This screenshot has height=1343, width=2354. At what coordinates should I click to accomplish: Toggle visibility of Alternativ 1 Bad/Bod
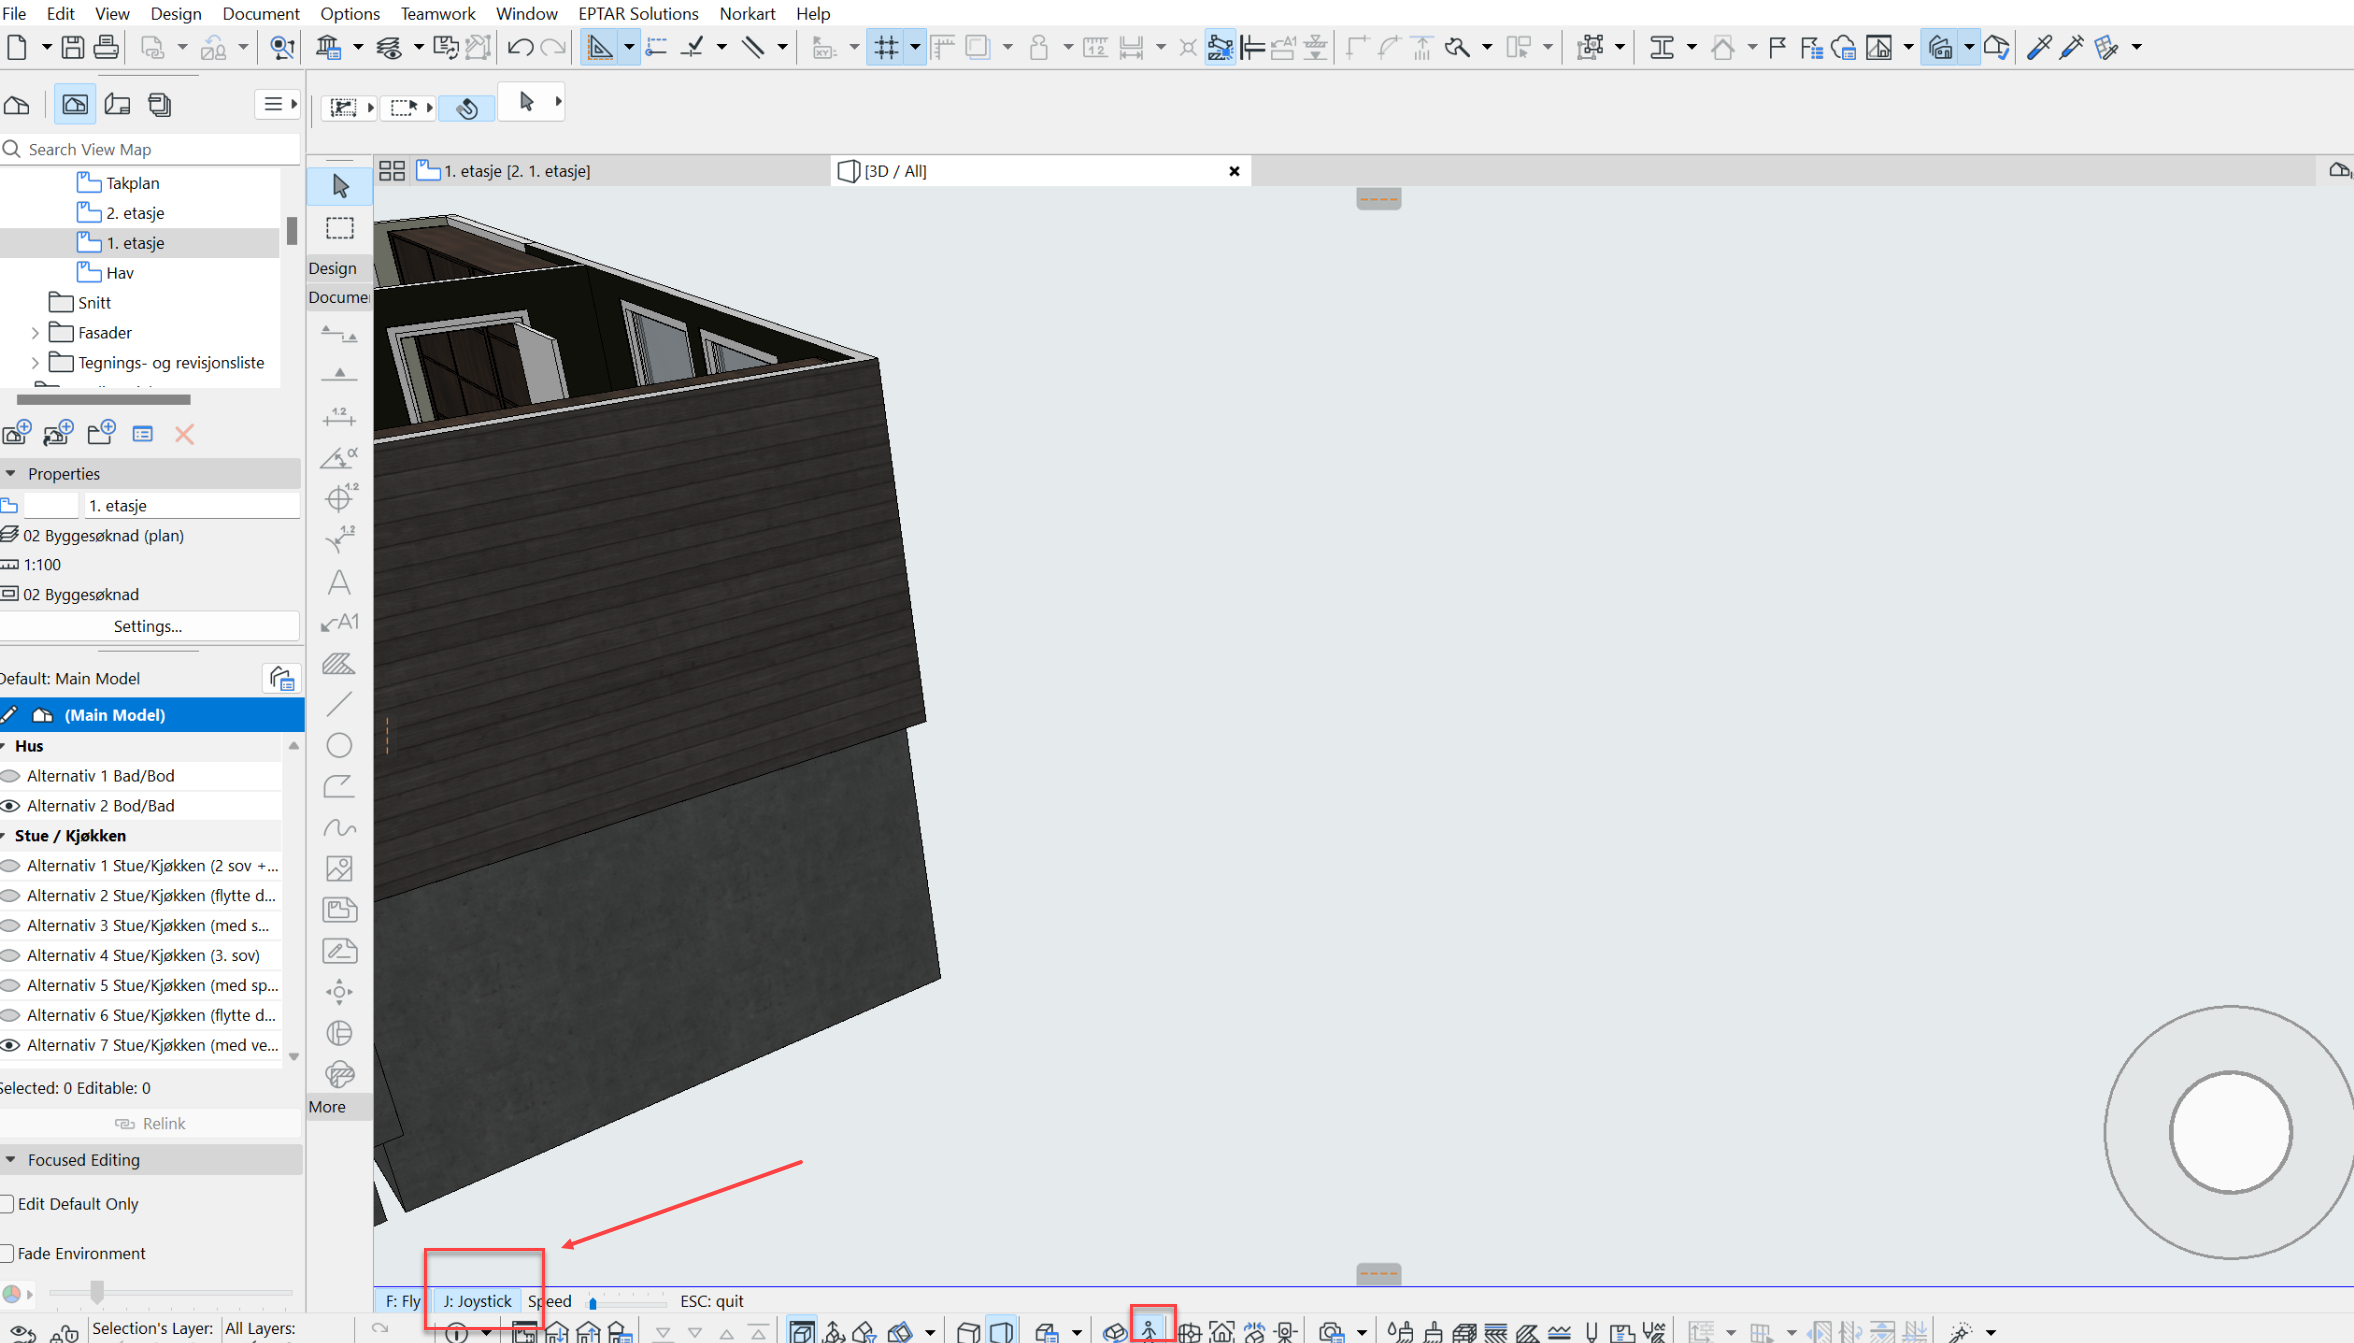click(x=11, y=775)
